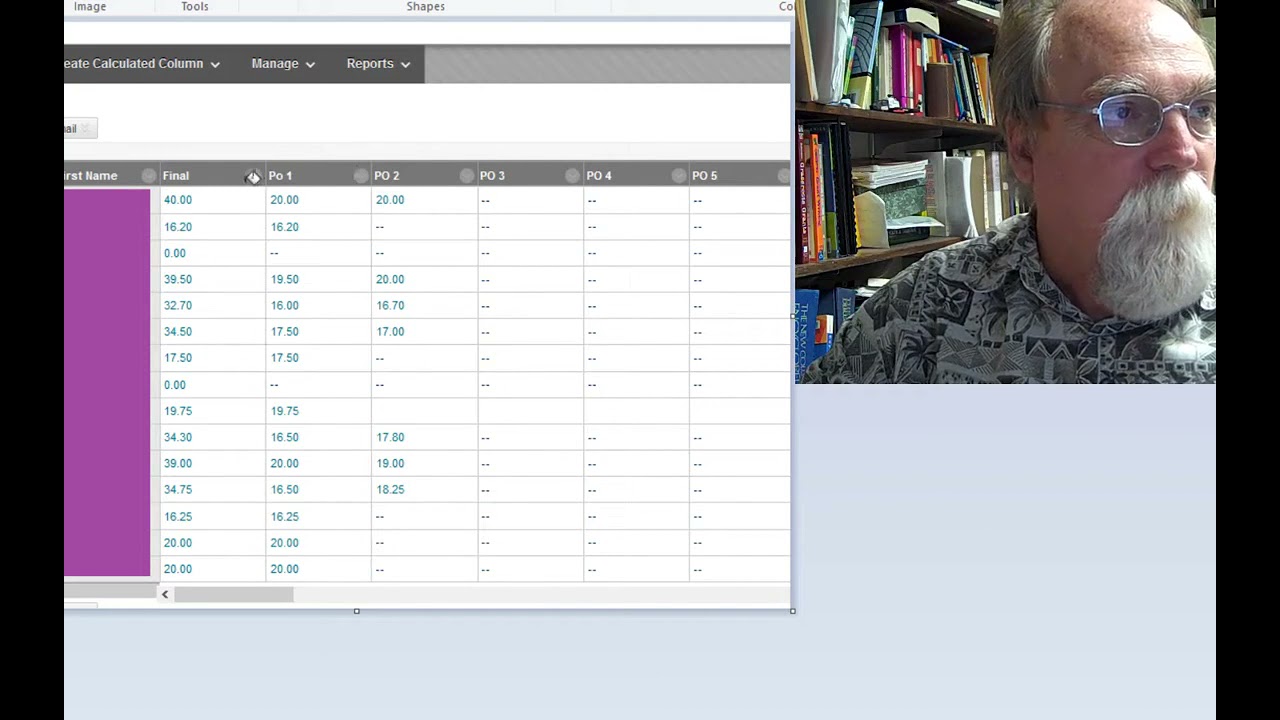This screenshot has width=1280, height=720.
Task: Click the PO 2 column header text
Action: tap(387, 176)
